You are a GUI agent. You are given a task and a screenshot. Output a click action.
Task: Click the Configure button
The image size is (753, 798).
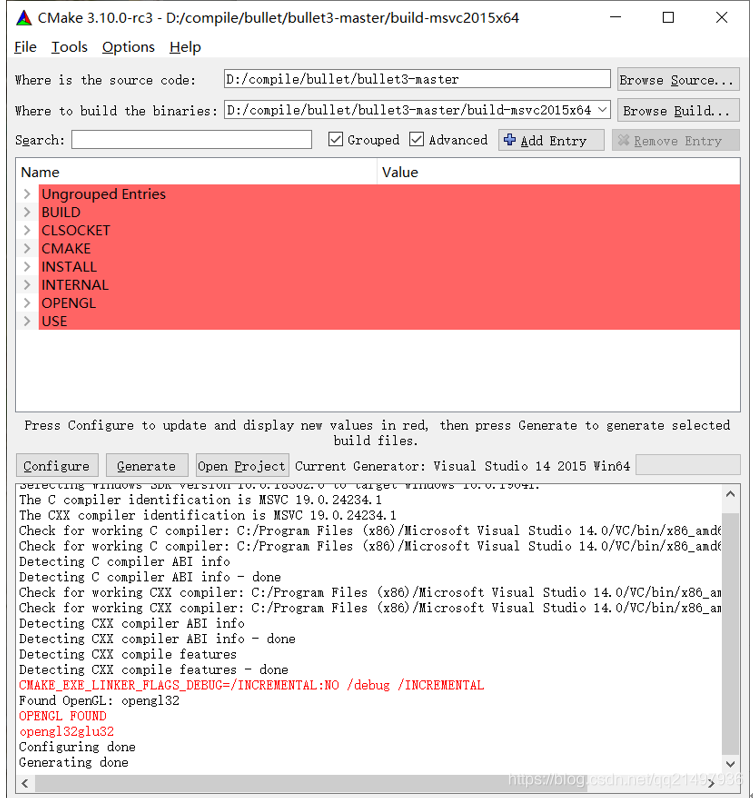[57, 466]
